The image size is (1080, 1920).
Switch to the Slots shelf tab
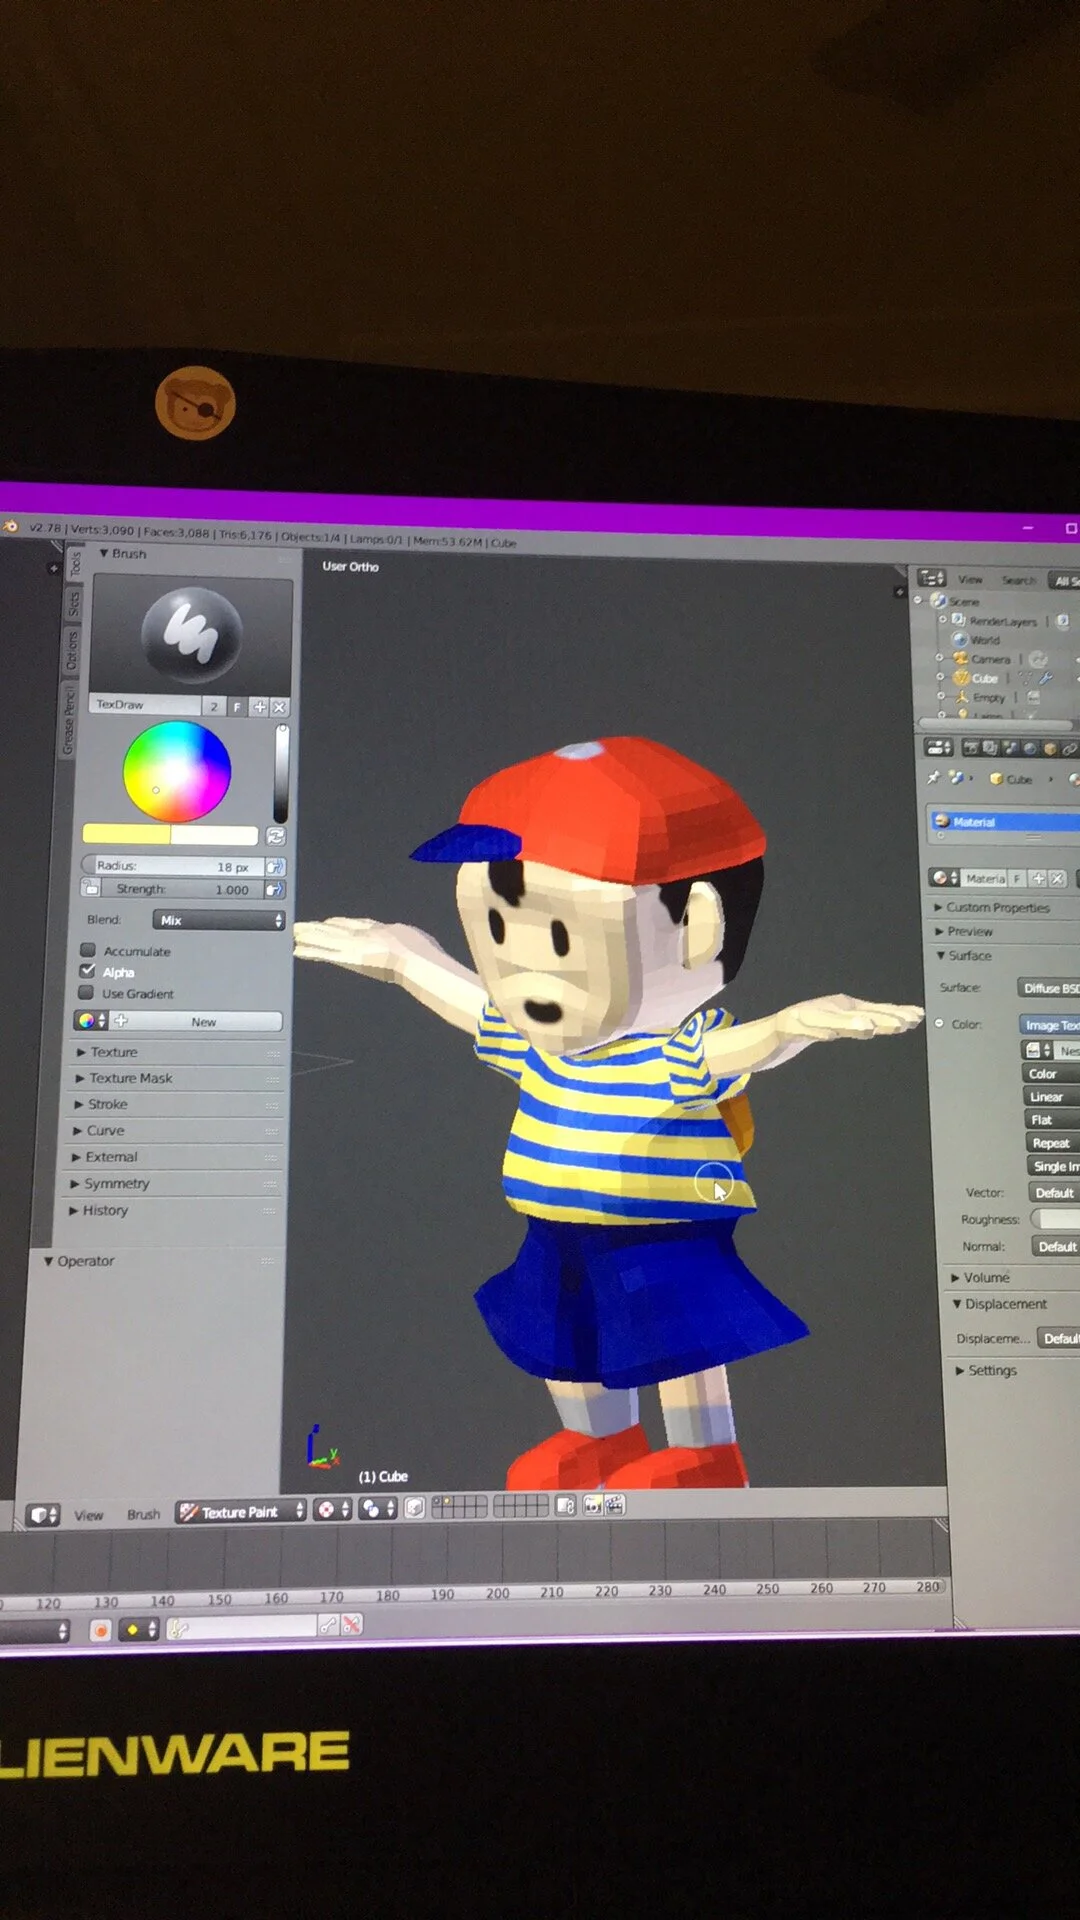[73, 604]
